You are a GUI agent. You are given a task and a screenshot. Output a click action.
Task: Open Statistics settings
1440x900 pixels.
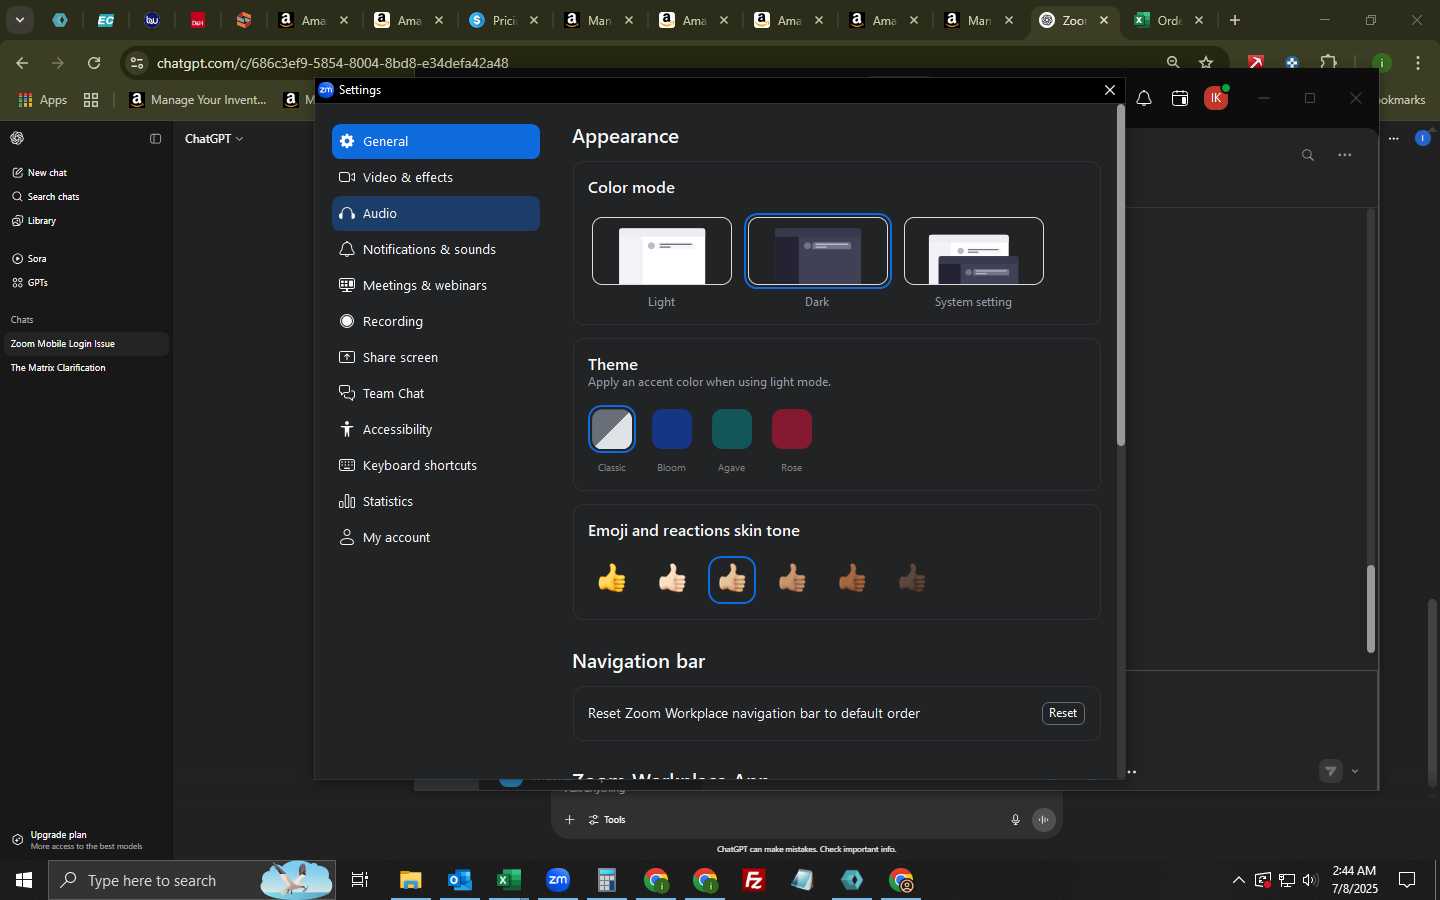pyautogui.click(x=436, y=501)
